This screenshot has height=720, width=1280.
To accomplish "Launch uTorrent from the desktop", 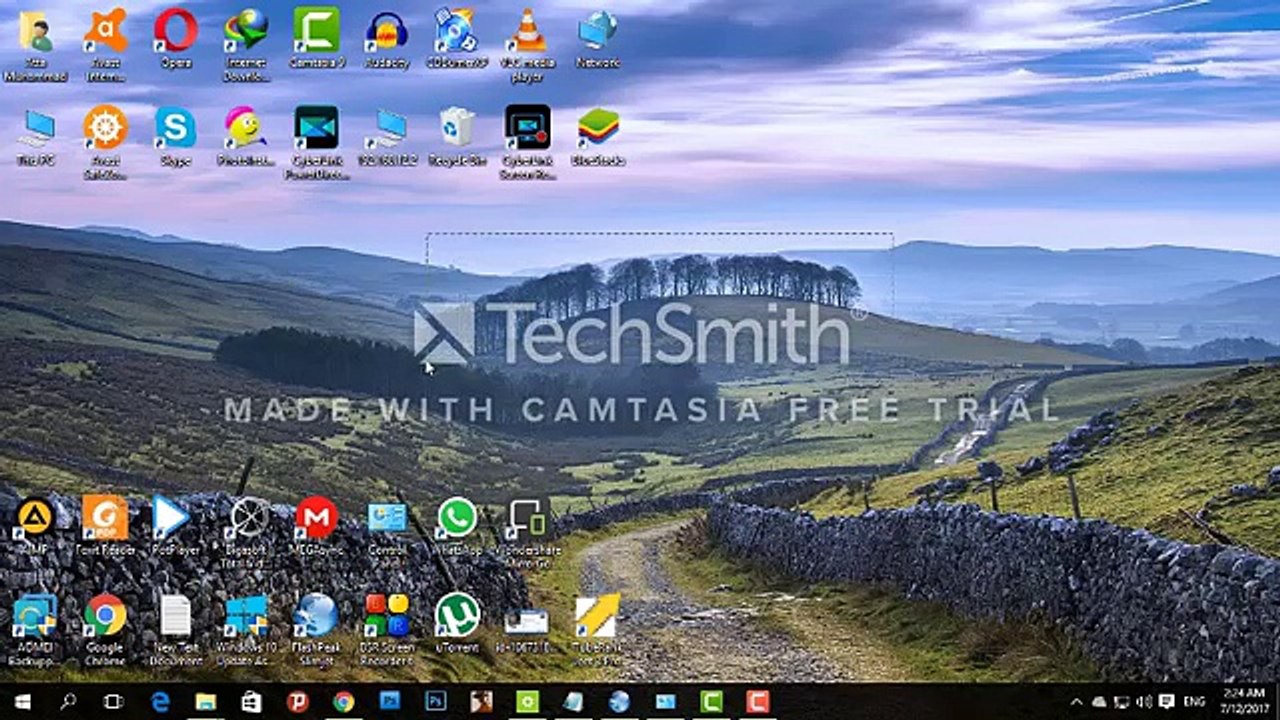I will pos(457,624).
